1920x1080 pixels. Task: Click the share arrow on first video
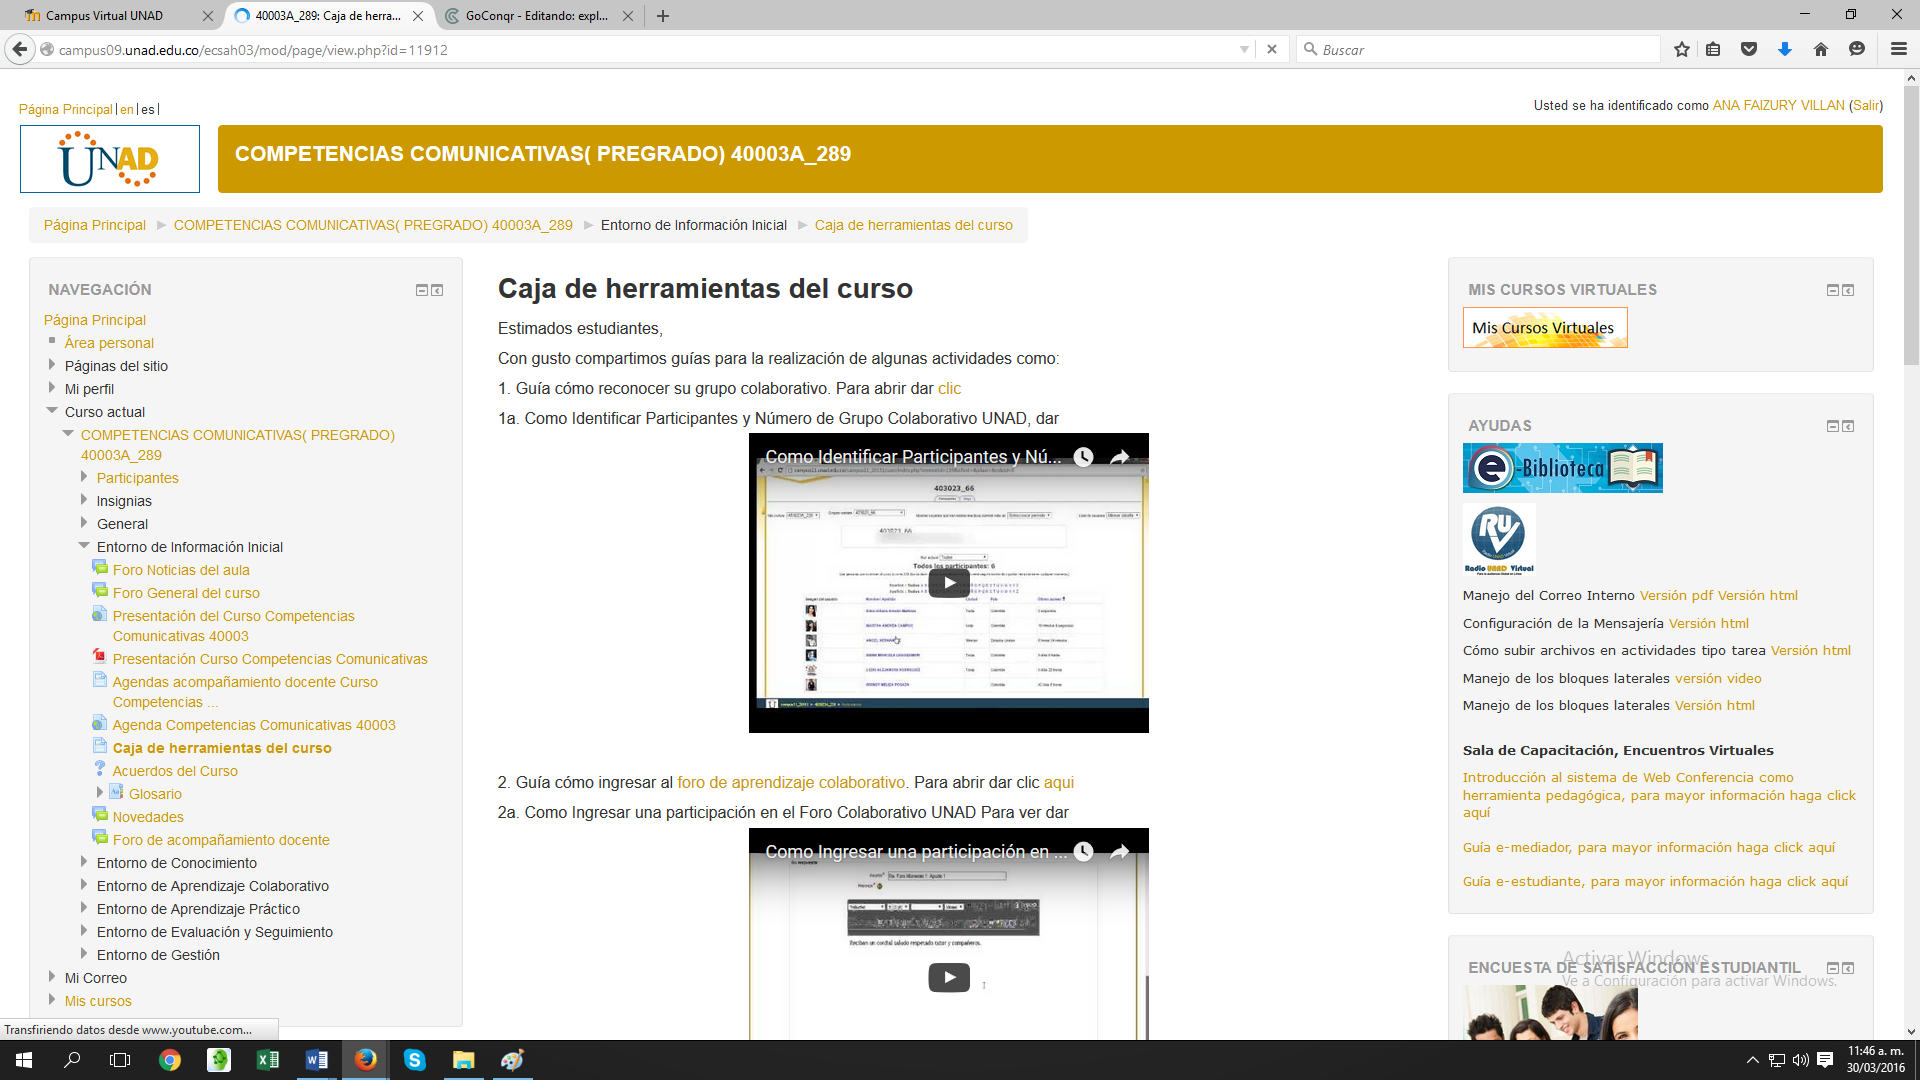tap(1120, 457)
